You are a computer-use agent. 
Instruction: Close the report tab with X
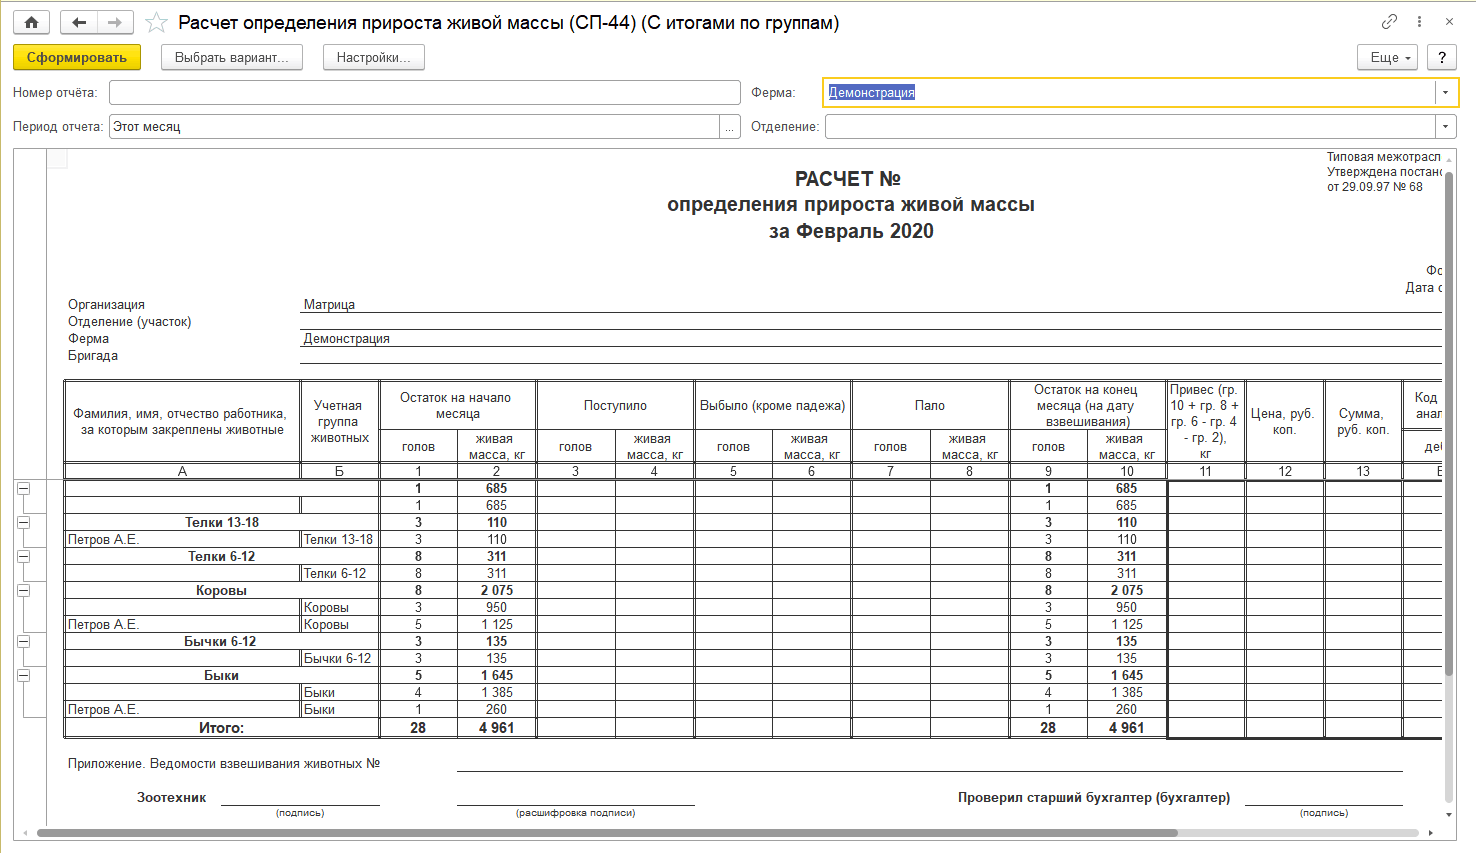1449,21
